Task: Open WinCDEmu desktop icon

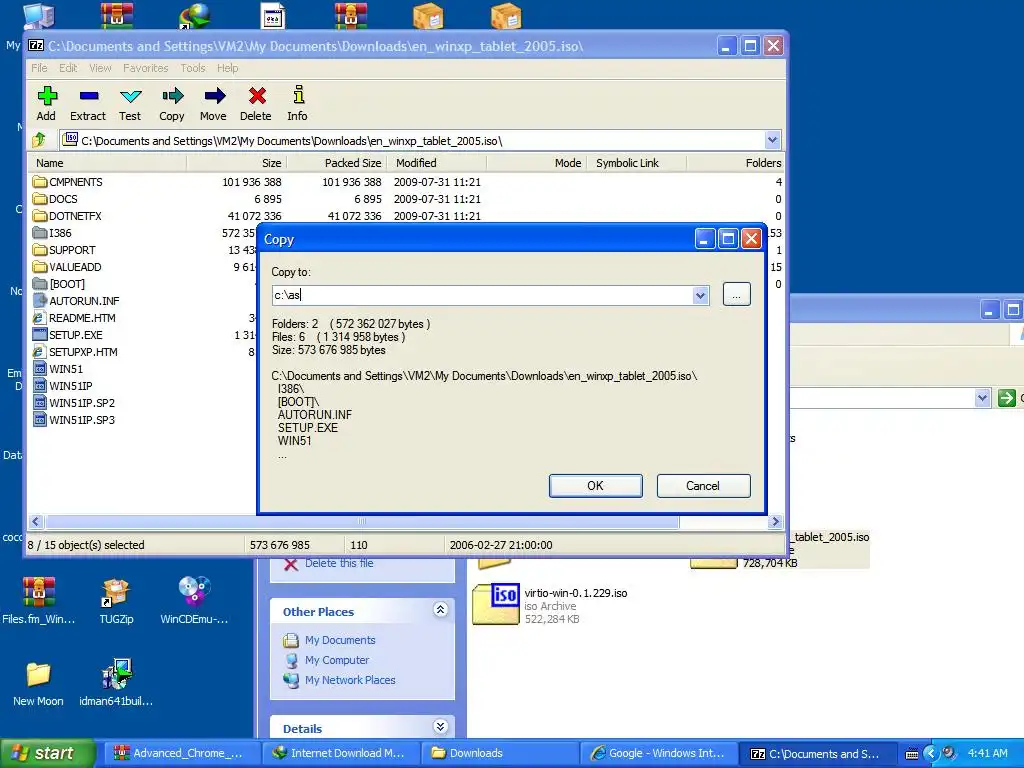Action: click(x=194, y=600)
